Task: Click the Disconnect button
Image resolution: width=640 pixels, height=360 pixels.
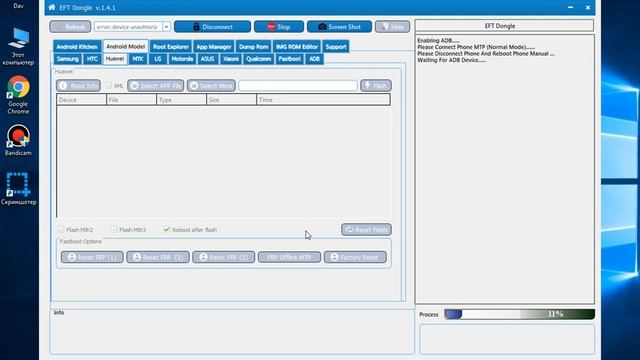Action: [x=212, y=27]
